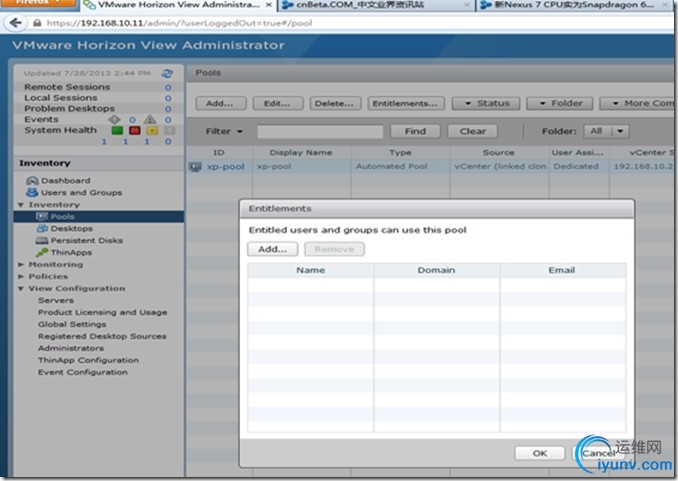The width and height of the screenshot is (678, 481).
Task: Click the Problem Desktops entry
Action: click(70, 109)
